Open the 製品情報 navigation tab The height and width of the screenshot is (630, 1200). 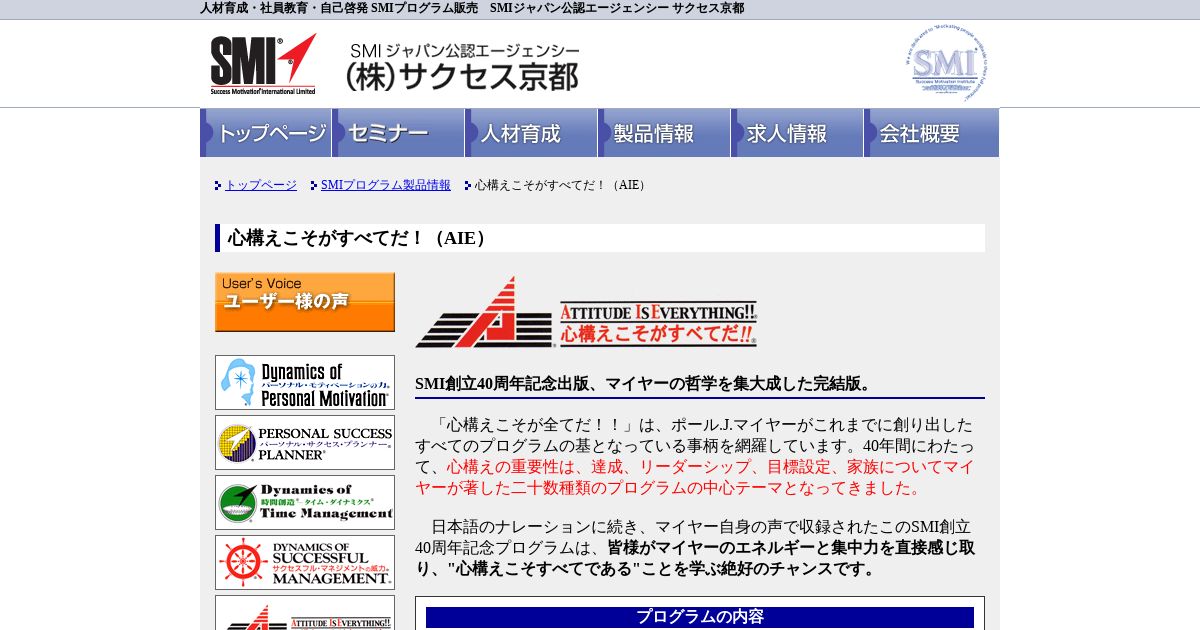[665, 133]
